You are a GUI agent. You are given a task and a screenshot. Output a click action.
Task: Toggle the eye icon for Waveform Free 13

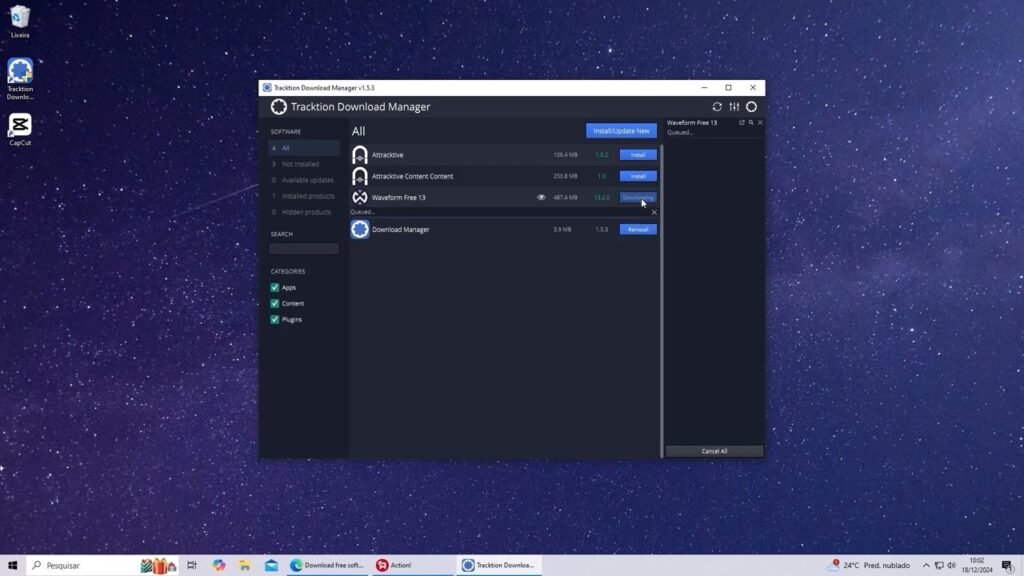[541, 197]
